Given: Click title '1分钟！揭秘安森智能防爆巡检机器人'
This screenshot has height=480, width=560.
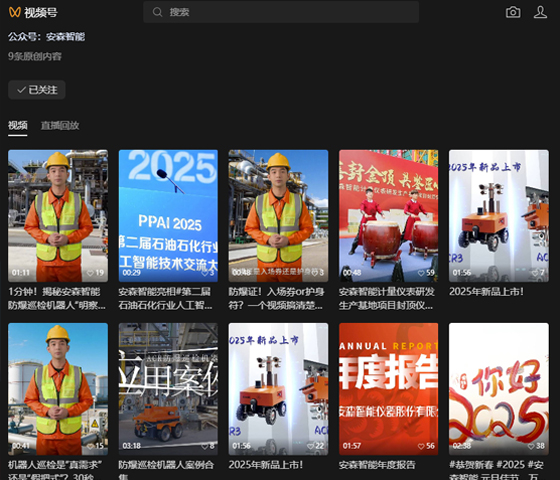Looking at the screenshot, I should click(x=57, y=299).
